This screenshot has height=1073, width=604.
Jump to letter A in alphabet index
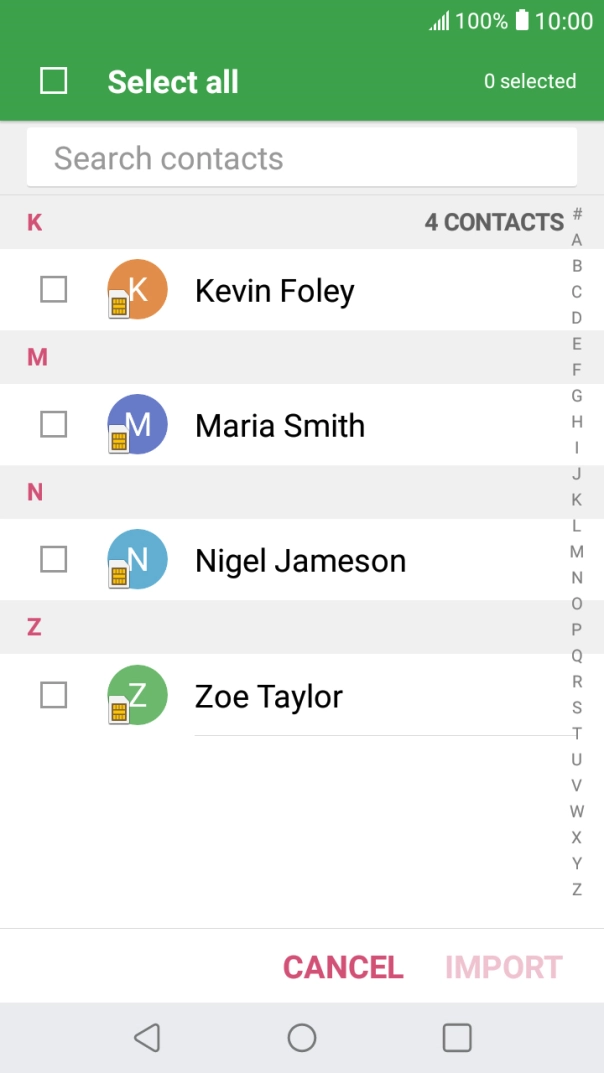click(x=577, y=240)
